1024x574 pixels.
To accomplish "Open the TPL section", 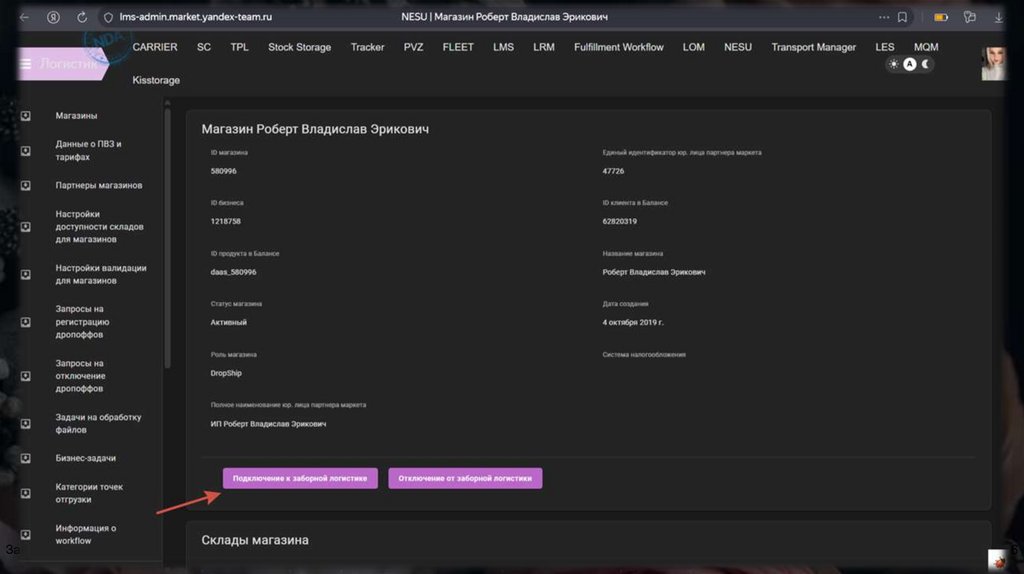I will click(x=239, y=47).
